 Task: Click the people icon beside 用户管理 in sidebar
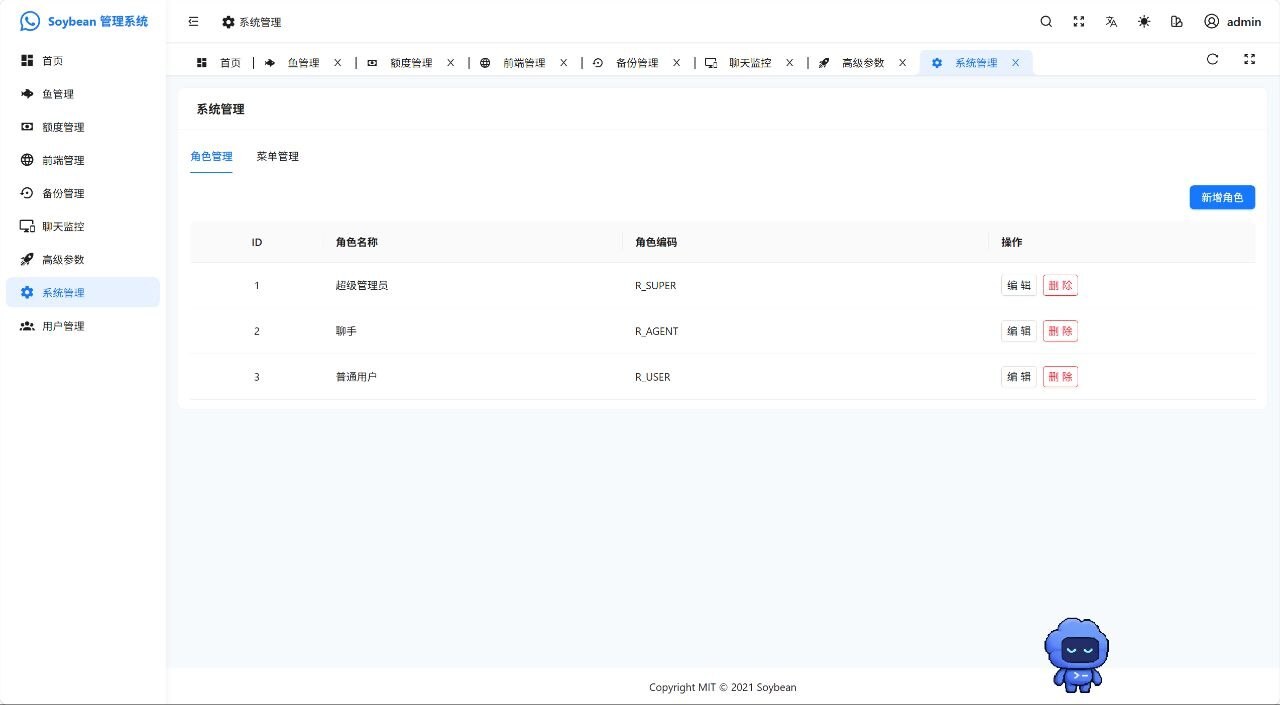click(x=27, y=326)
